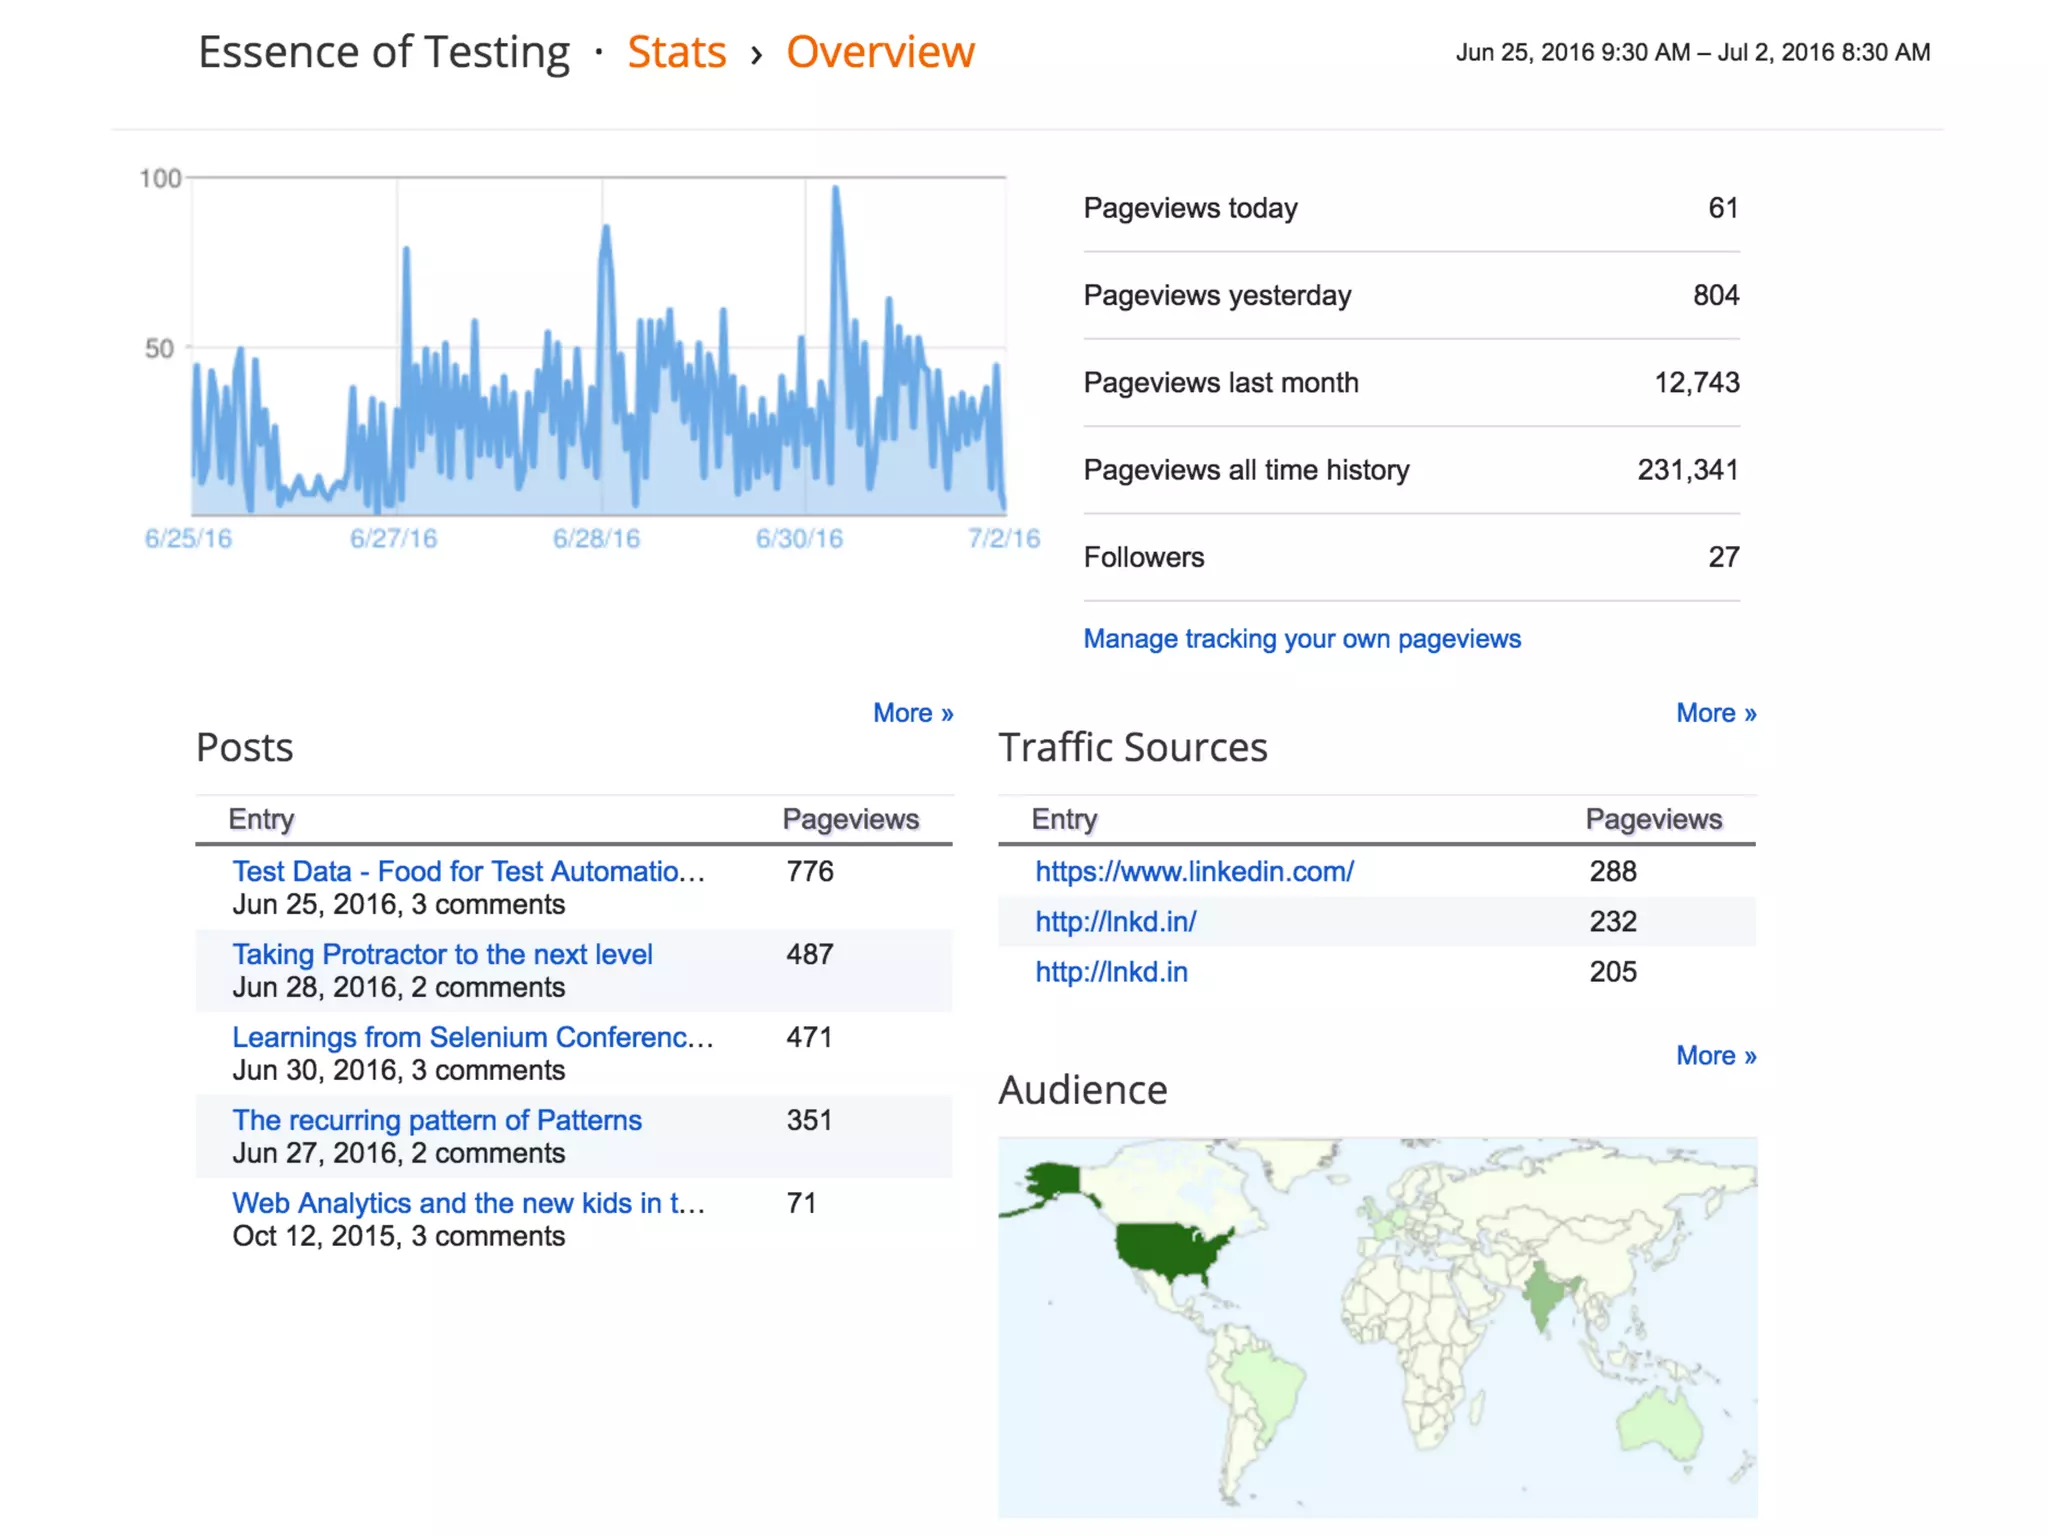Image resolution: width=2048 pixels, height=1536 pixels.
Task: Click the Overview breadcrumb heading
Action: point(879,52)
